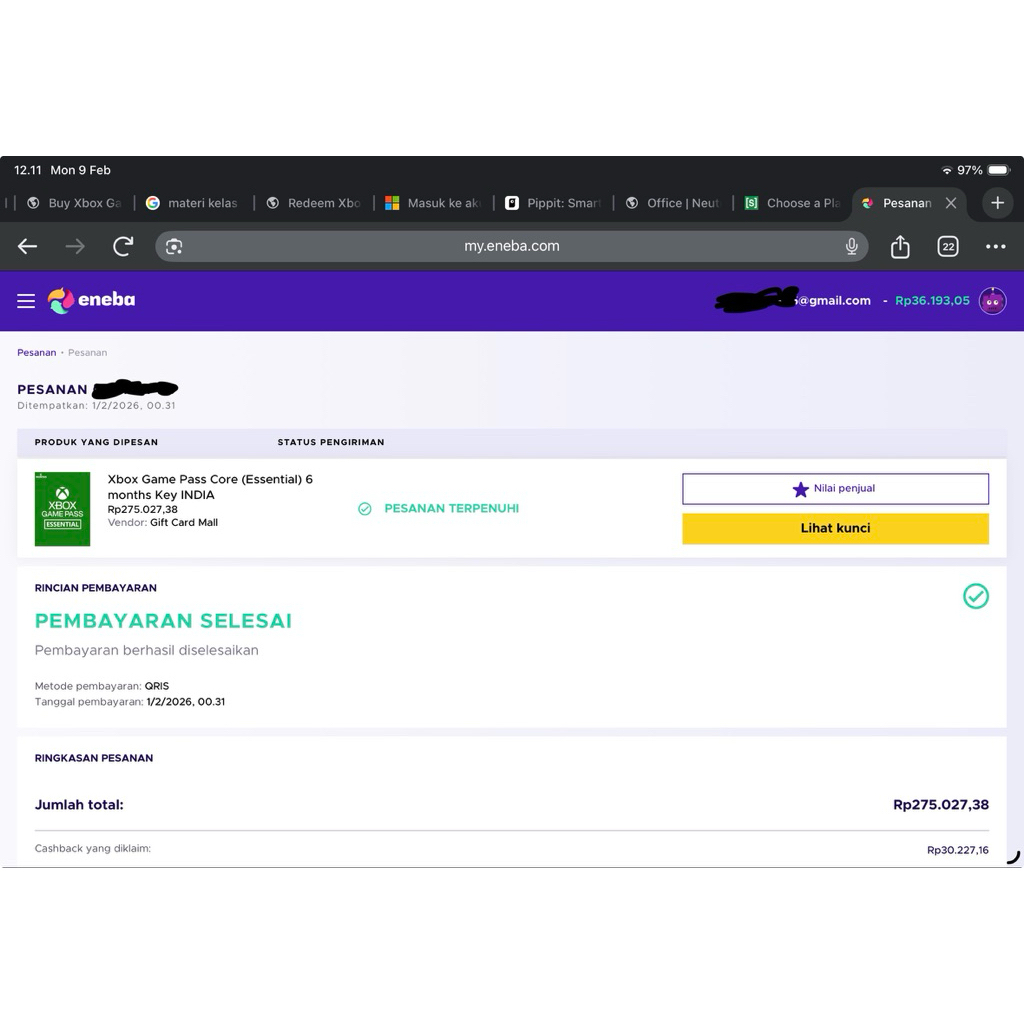The width and height of the screenshot is (1024, 1024).
Task: Click the star icon on Nilai penjual
Action: pos(799,488)
